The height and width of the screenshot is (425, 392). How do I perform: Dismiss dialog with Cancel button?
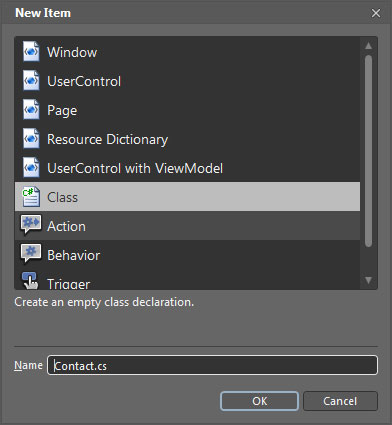[x=340, y=401]
